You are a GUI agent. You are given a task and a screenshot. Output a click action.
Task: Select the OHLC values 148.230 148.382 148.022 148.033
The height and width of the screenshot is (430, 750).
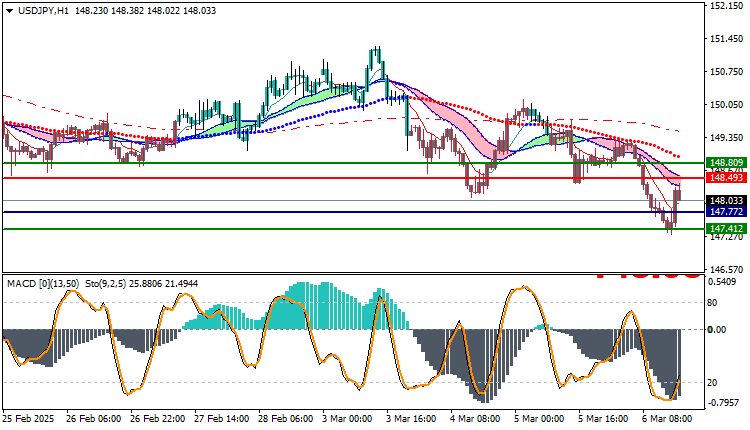tap(145, 11)
